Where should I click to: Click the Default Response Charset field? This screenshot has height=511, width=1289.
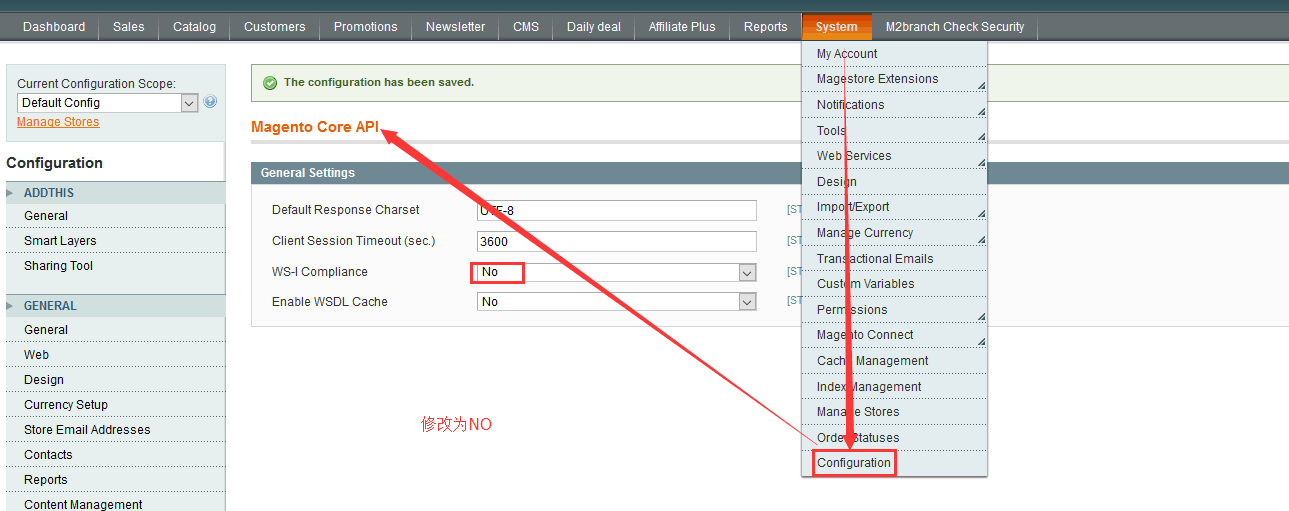click(616, 210)
